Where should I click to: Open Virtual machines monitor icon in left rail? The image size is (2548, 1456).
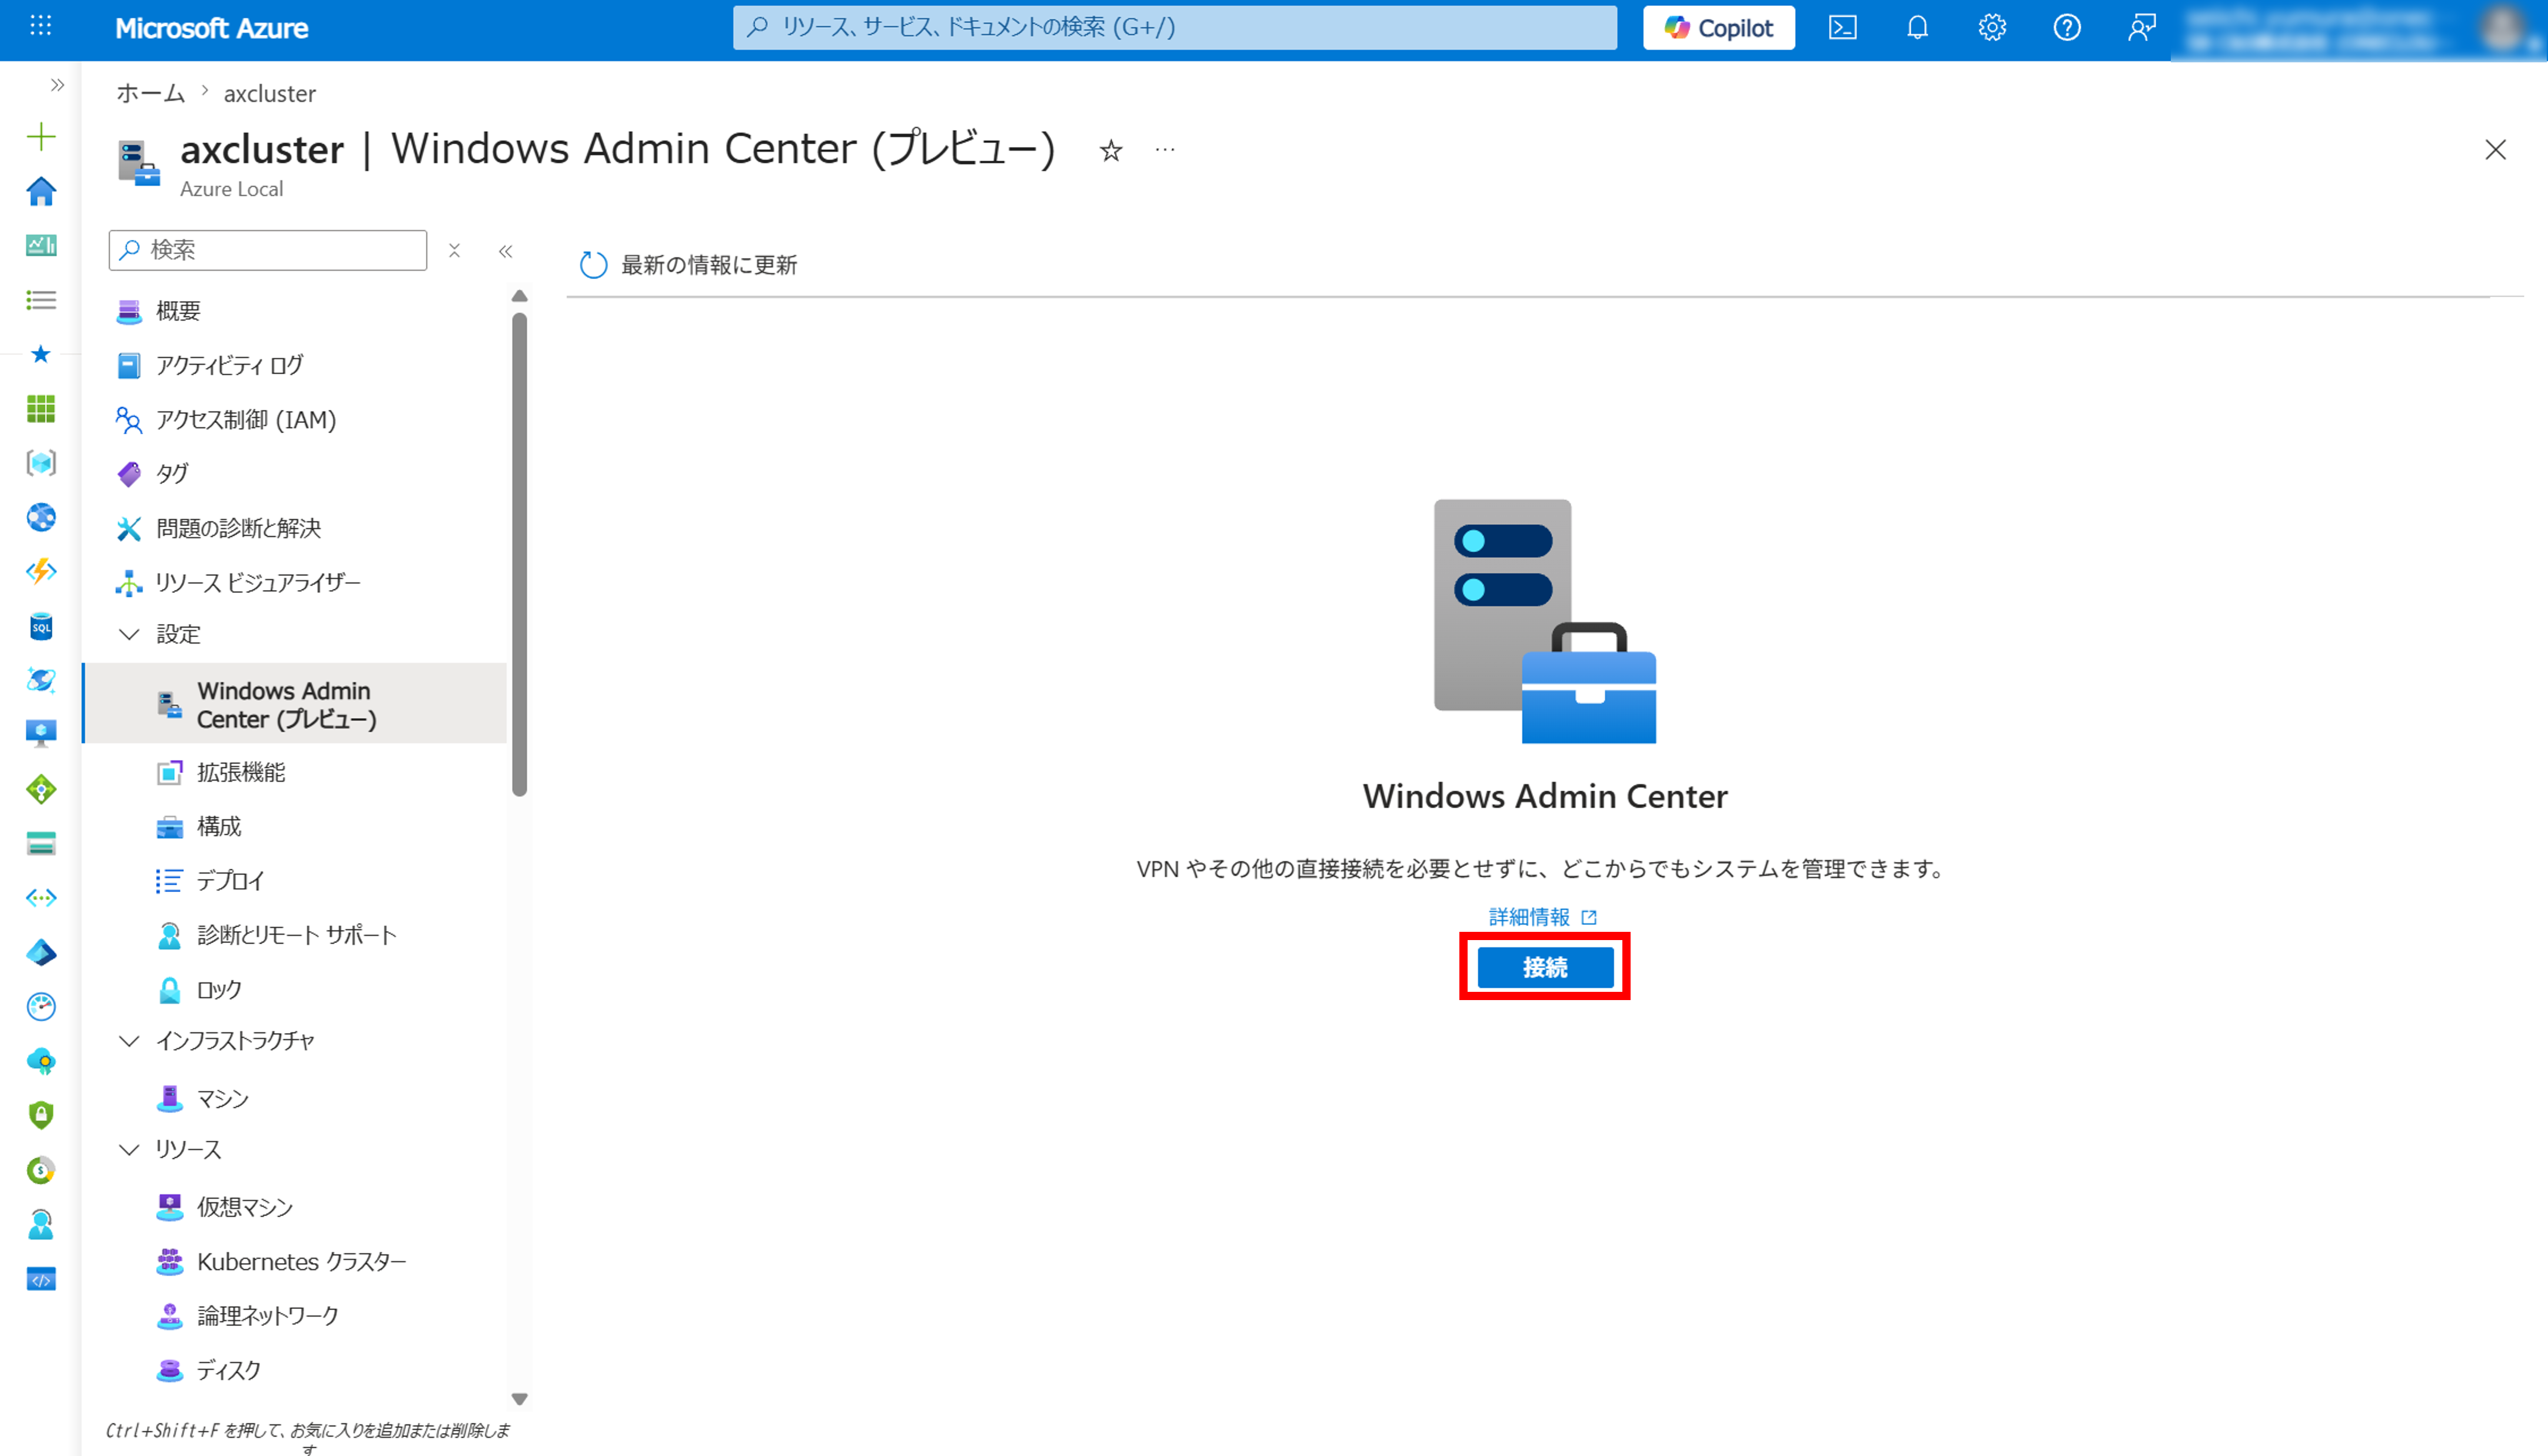pyautogui.click(x=41, y=734)
